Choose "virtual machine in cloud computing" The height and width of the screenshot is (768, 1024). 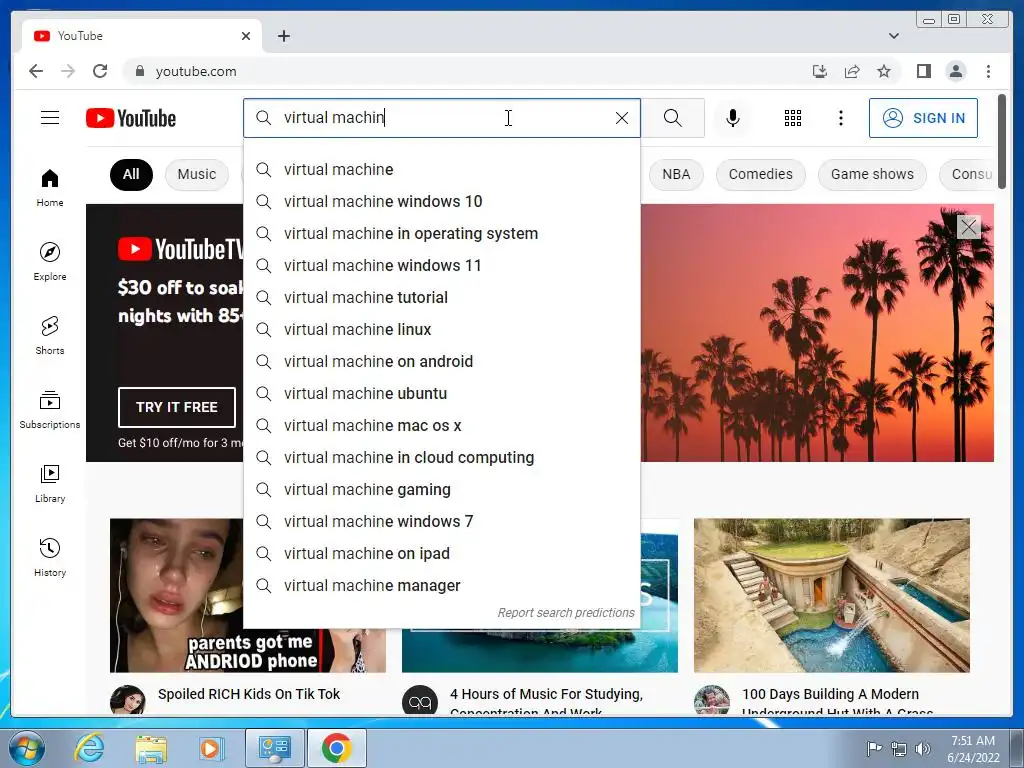[441, 458]
